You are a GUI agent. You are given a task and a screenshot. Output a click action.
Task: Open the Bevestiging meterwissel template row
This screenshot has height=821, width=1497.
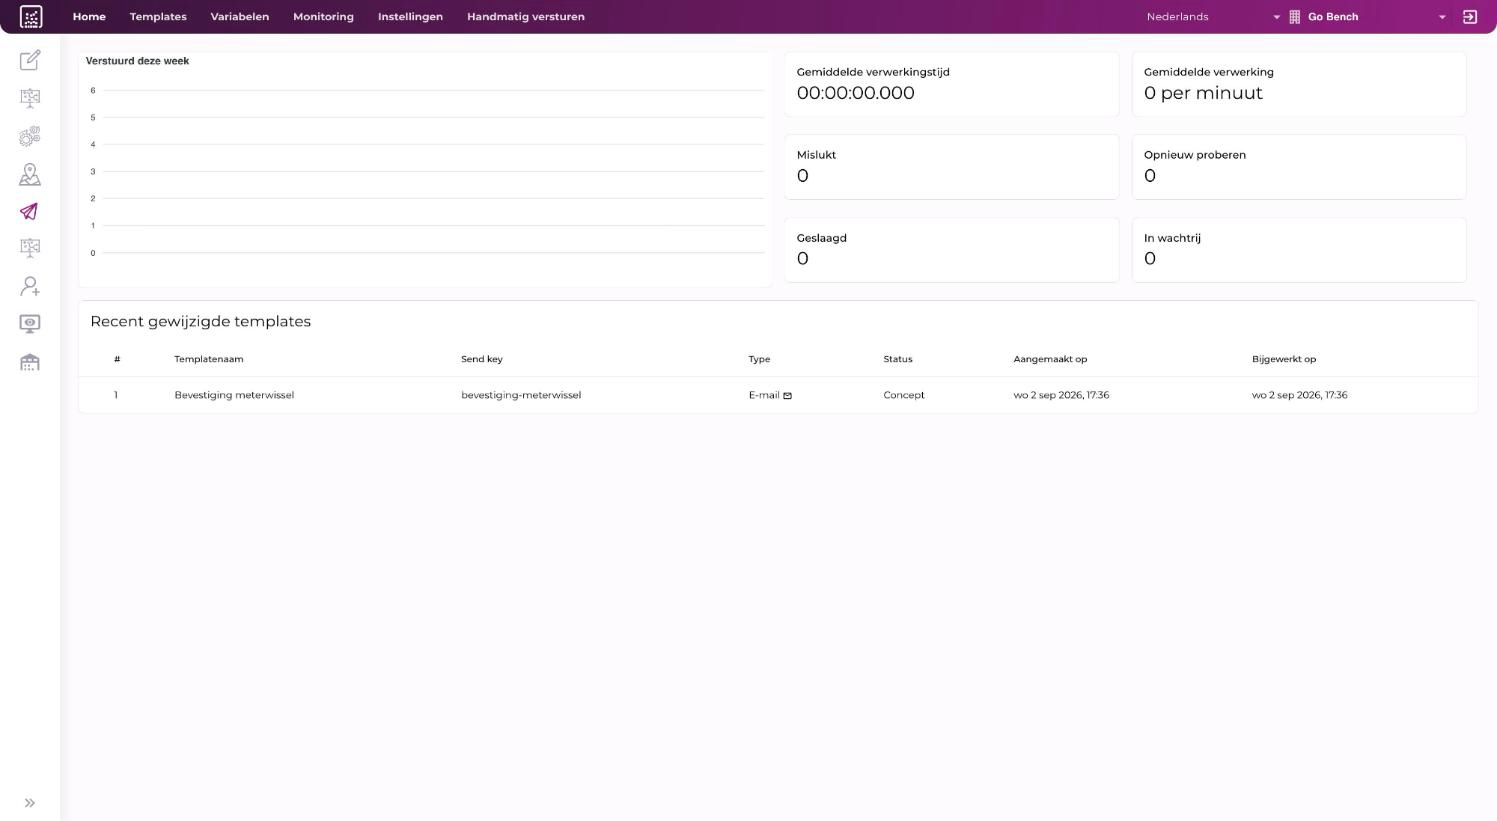[x=778, y=395]
